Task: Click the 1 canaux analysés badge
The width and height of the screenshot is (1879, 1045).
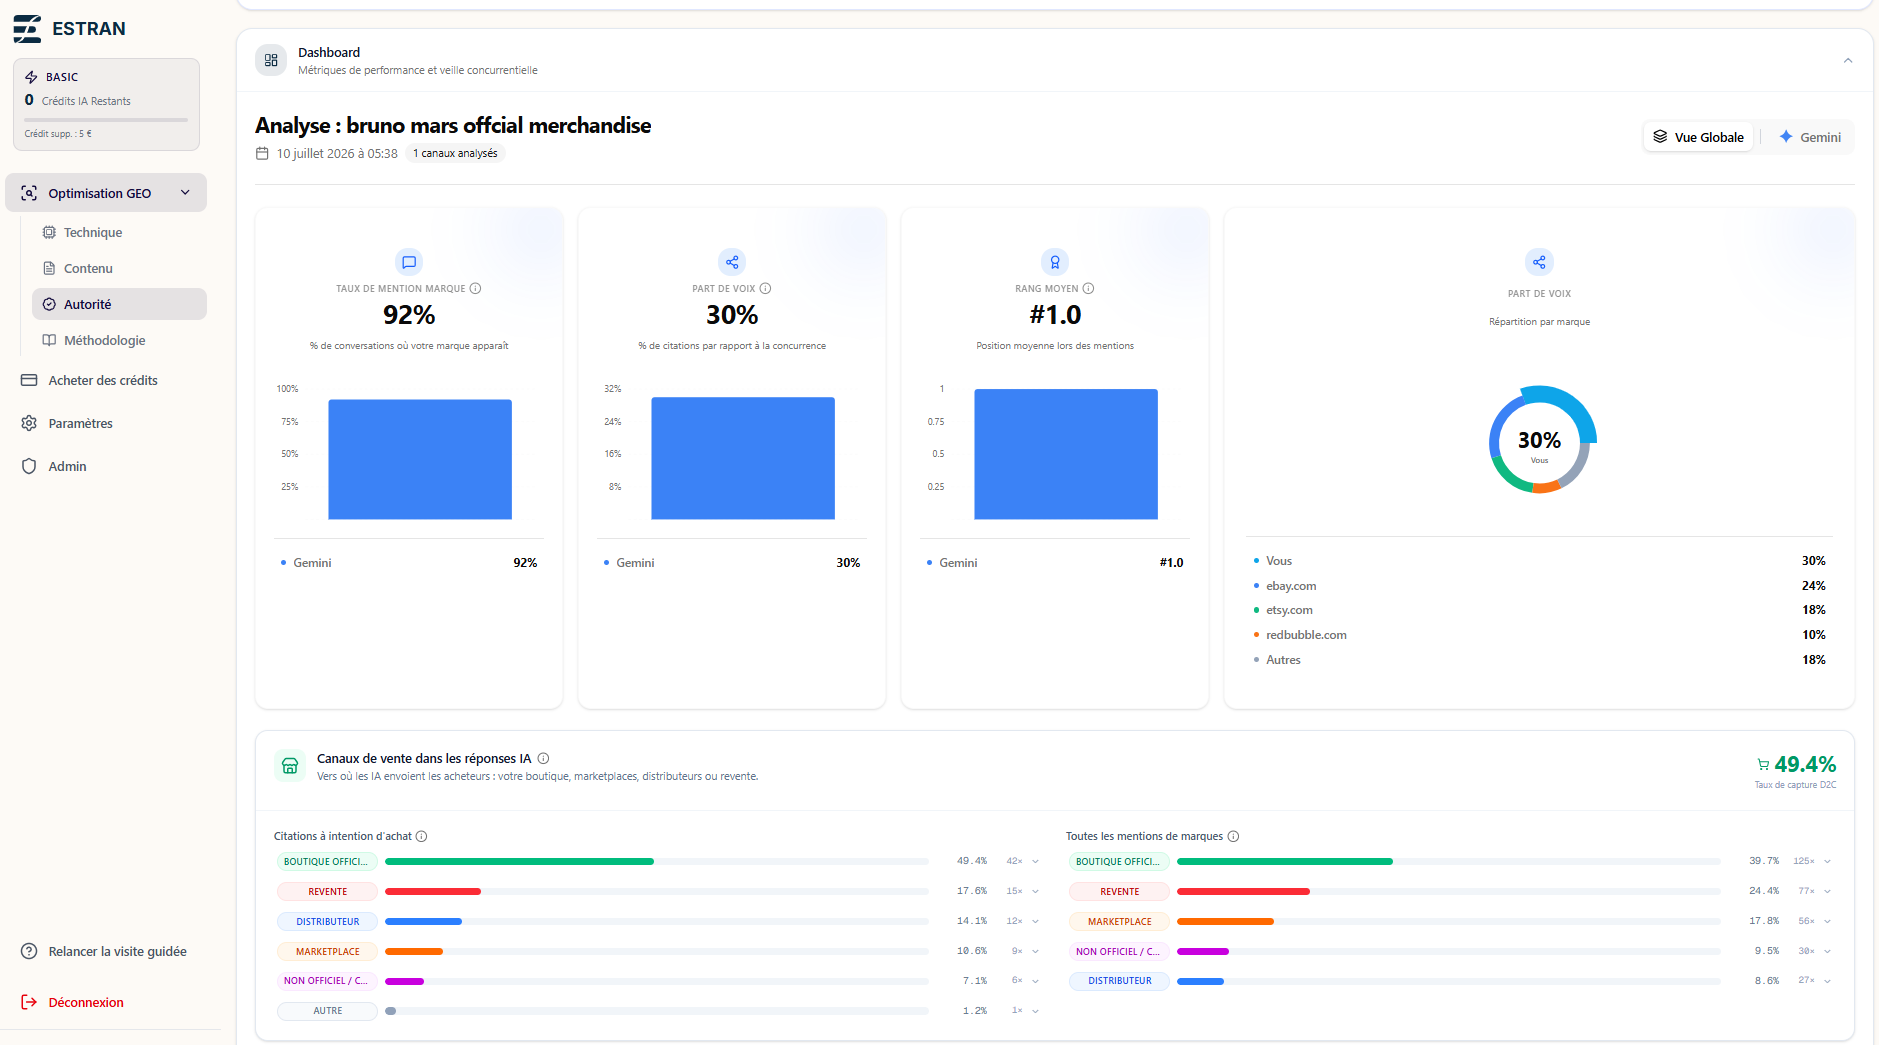Action: pyautogui.click(x=455, y=153)
